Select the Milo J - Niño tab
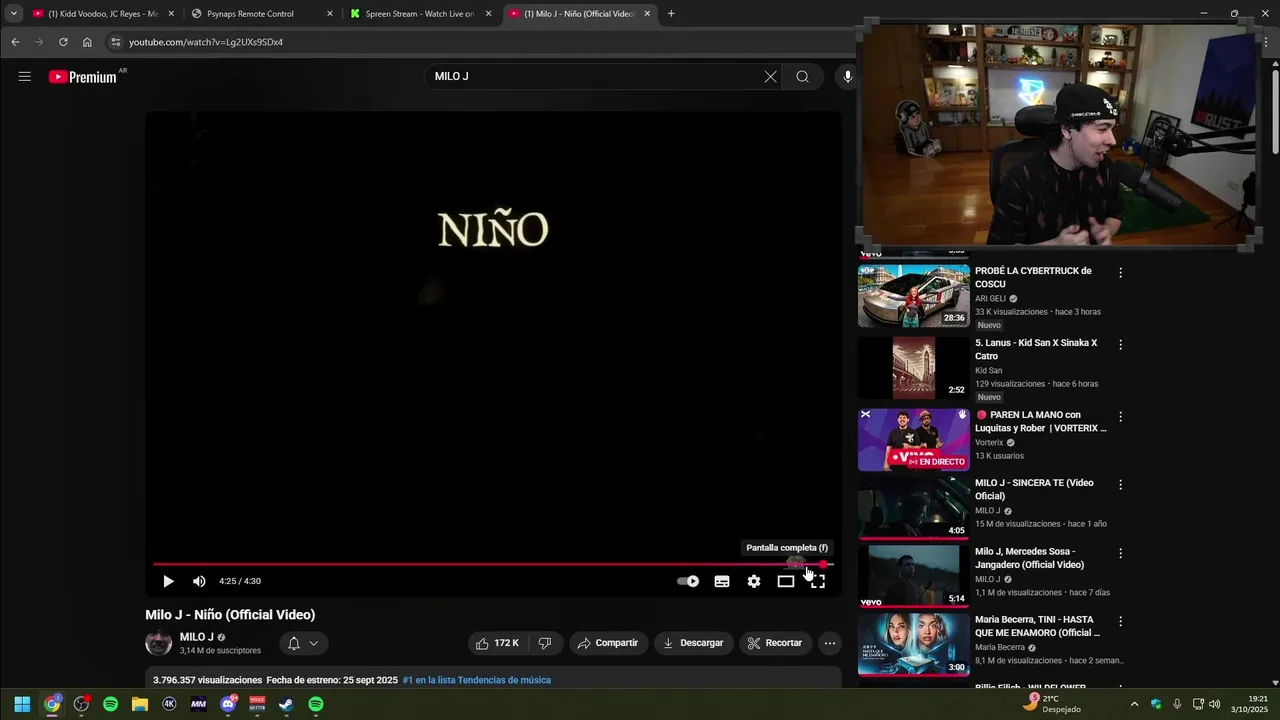Screen dimensions: 1280x720 pos(579,14)
